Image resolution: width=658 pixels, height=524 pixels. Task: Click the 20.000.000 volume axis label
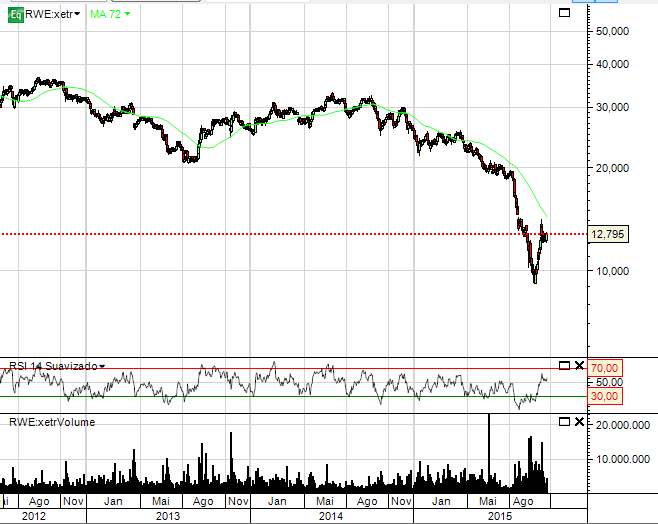point(623,425)
